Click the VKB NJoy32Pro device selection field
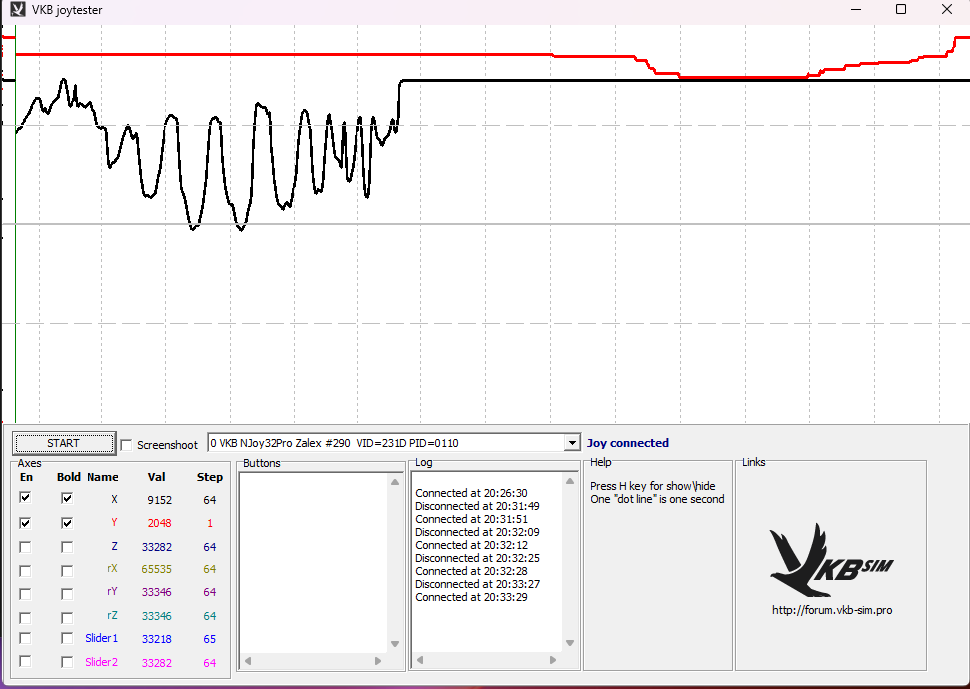970x689 pixels. [x=385, y=443]
